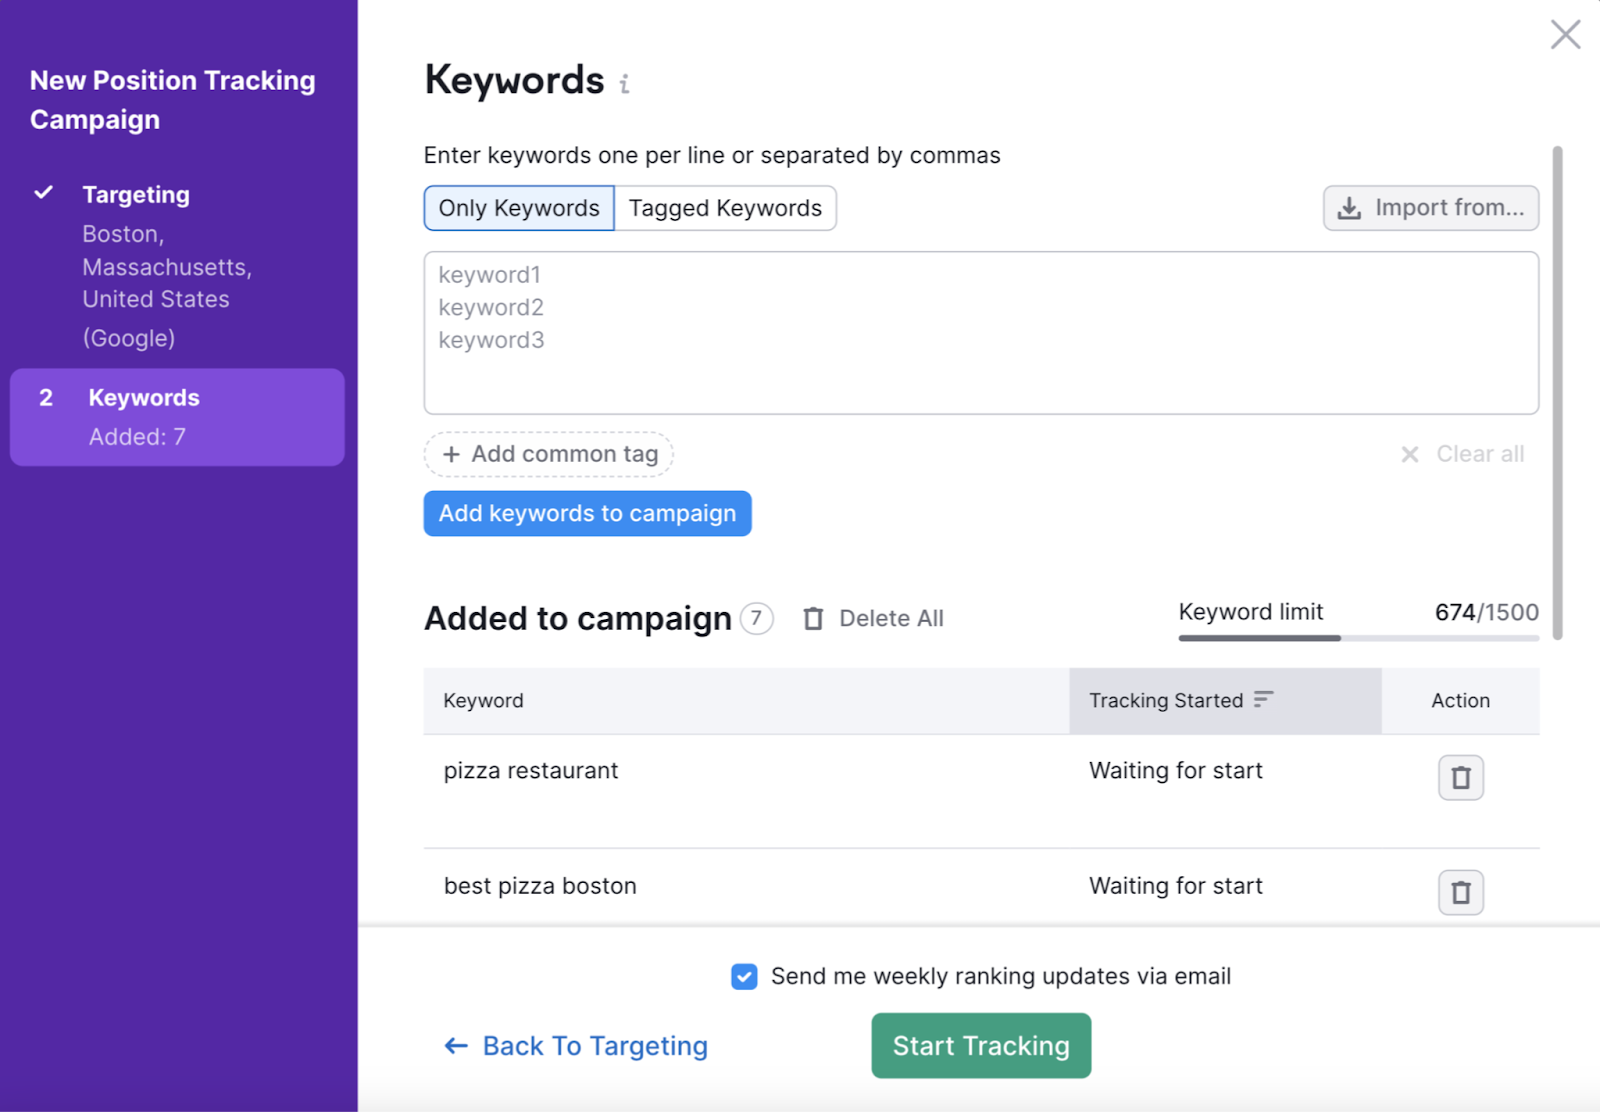Click the download icon on Import from button
Viewport: 1600px width, 1112px height.
click(x=1350, y=208)
